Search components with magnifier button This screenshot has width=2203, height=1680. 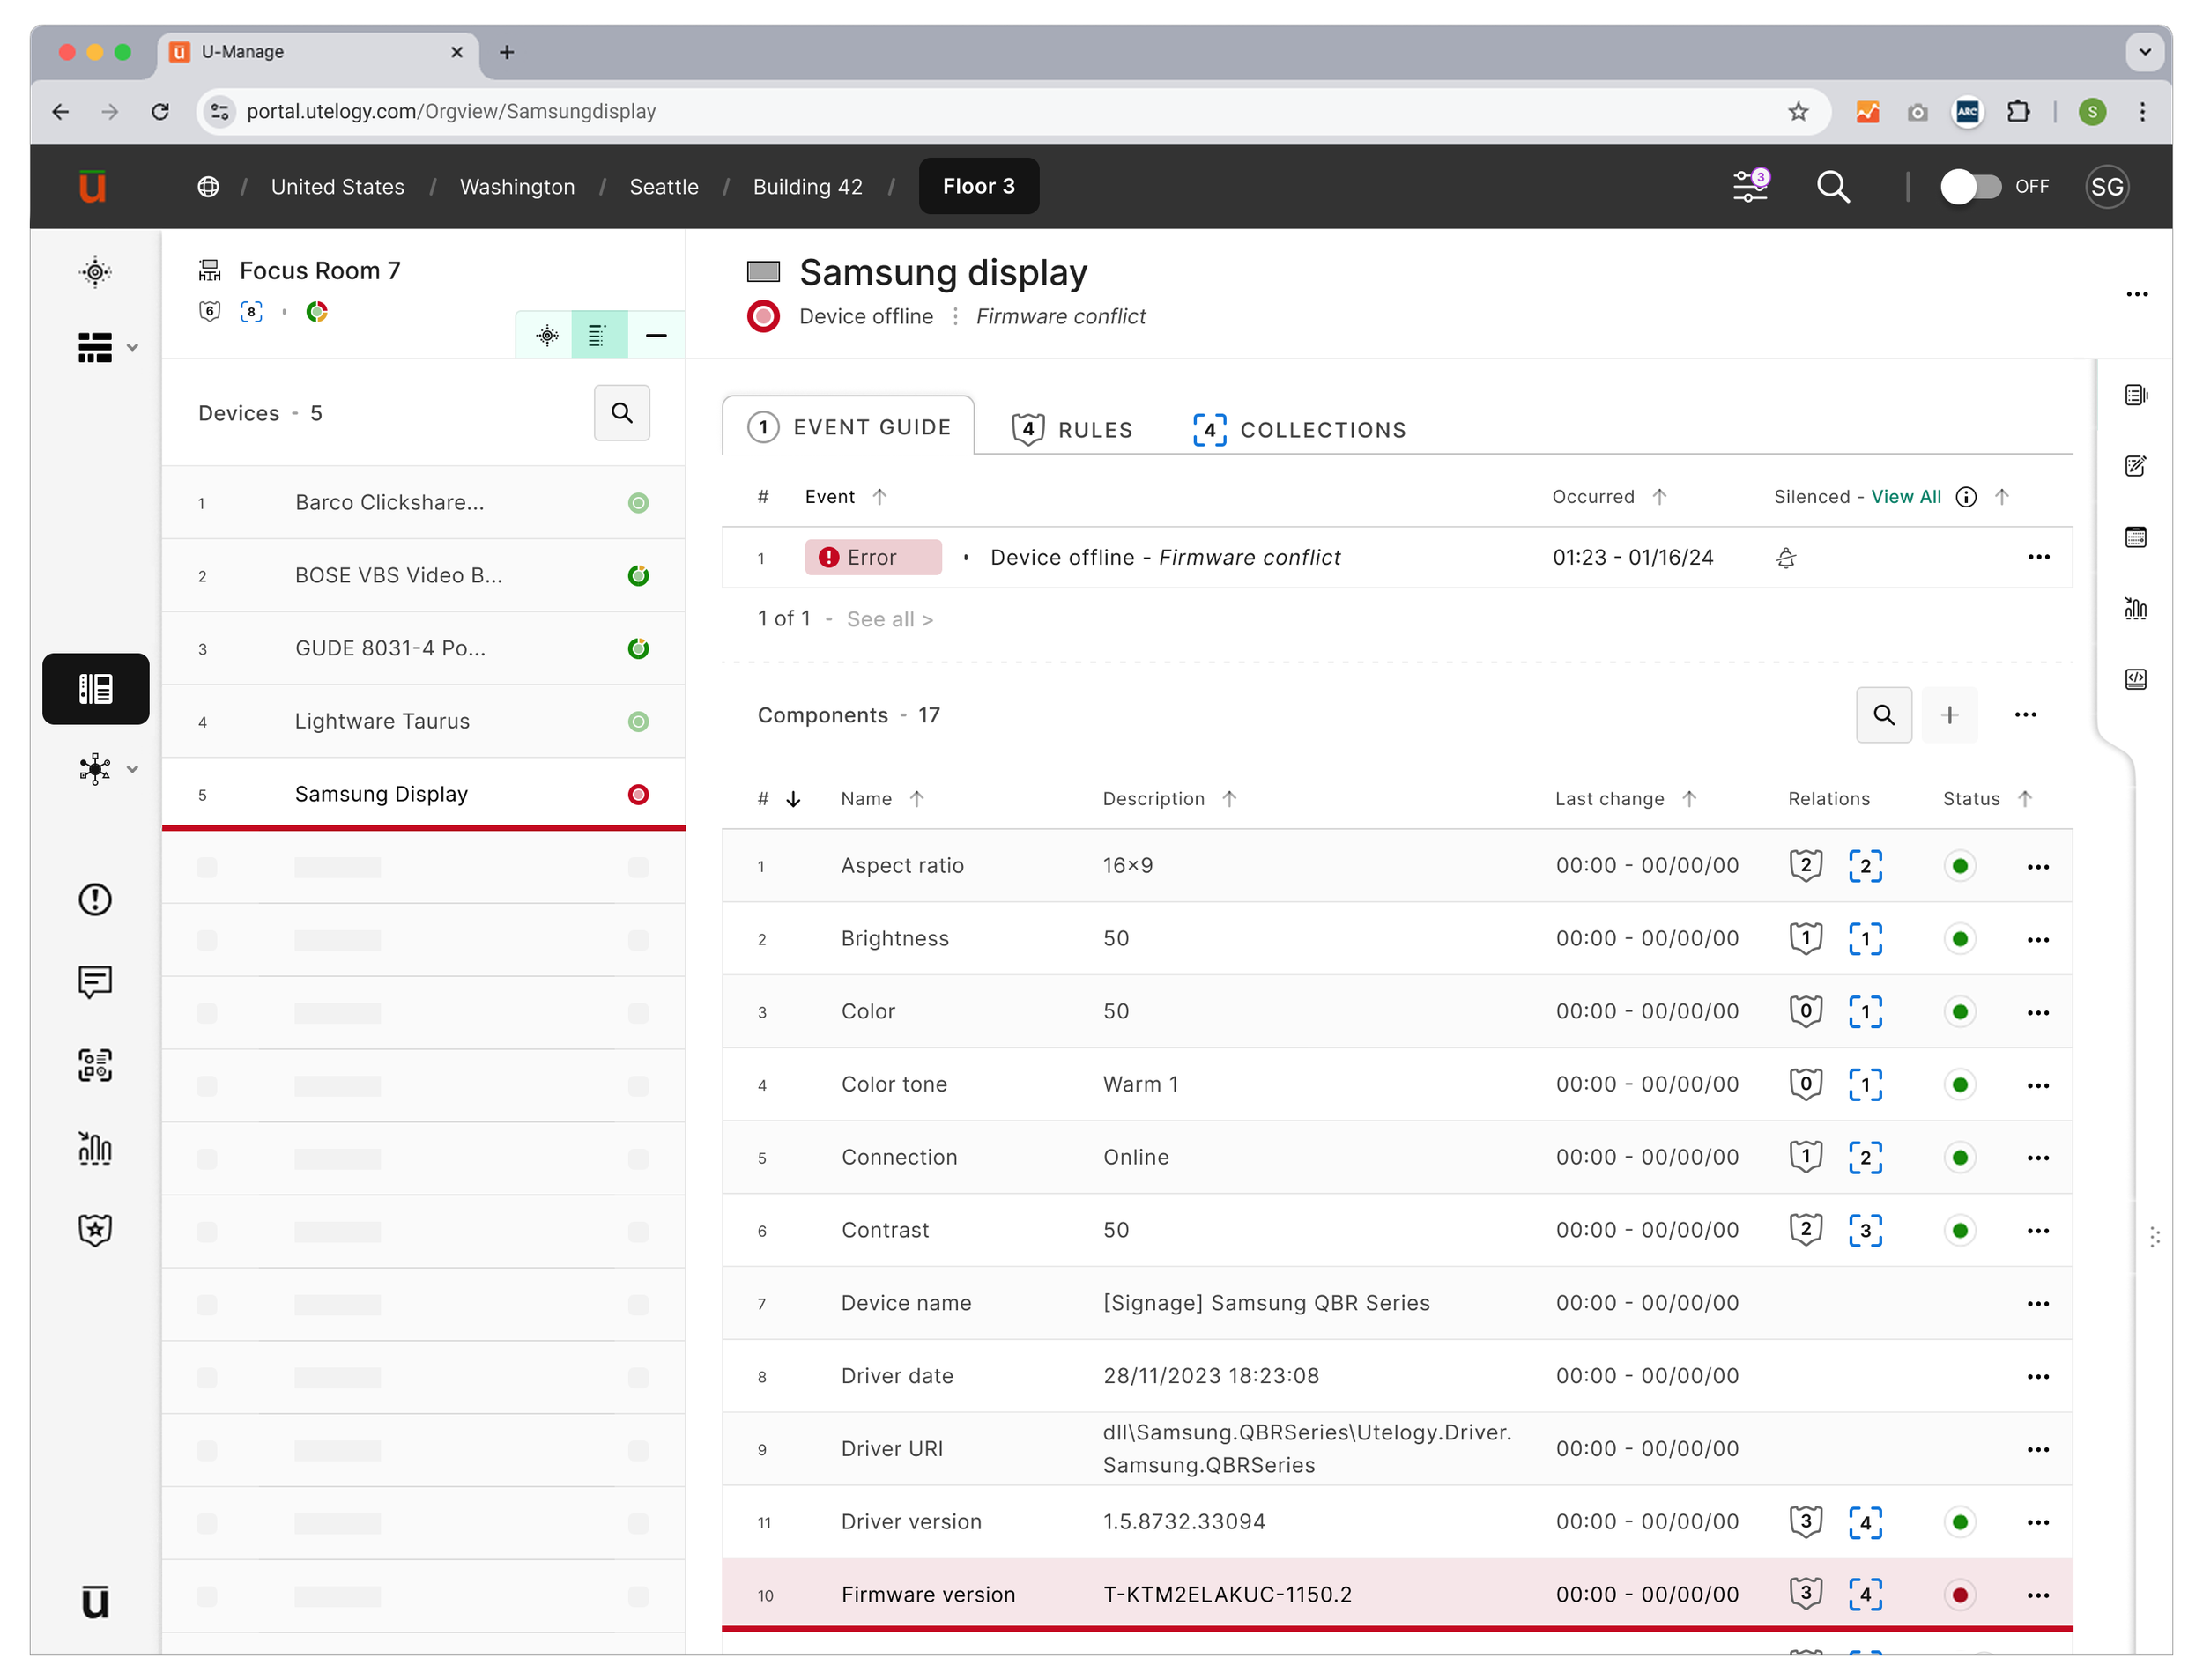pos(1884,715)
